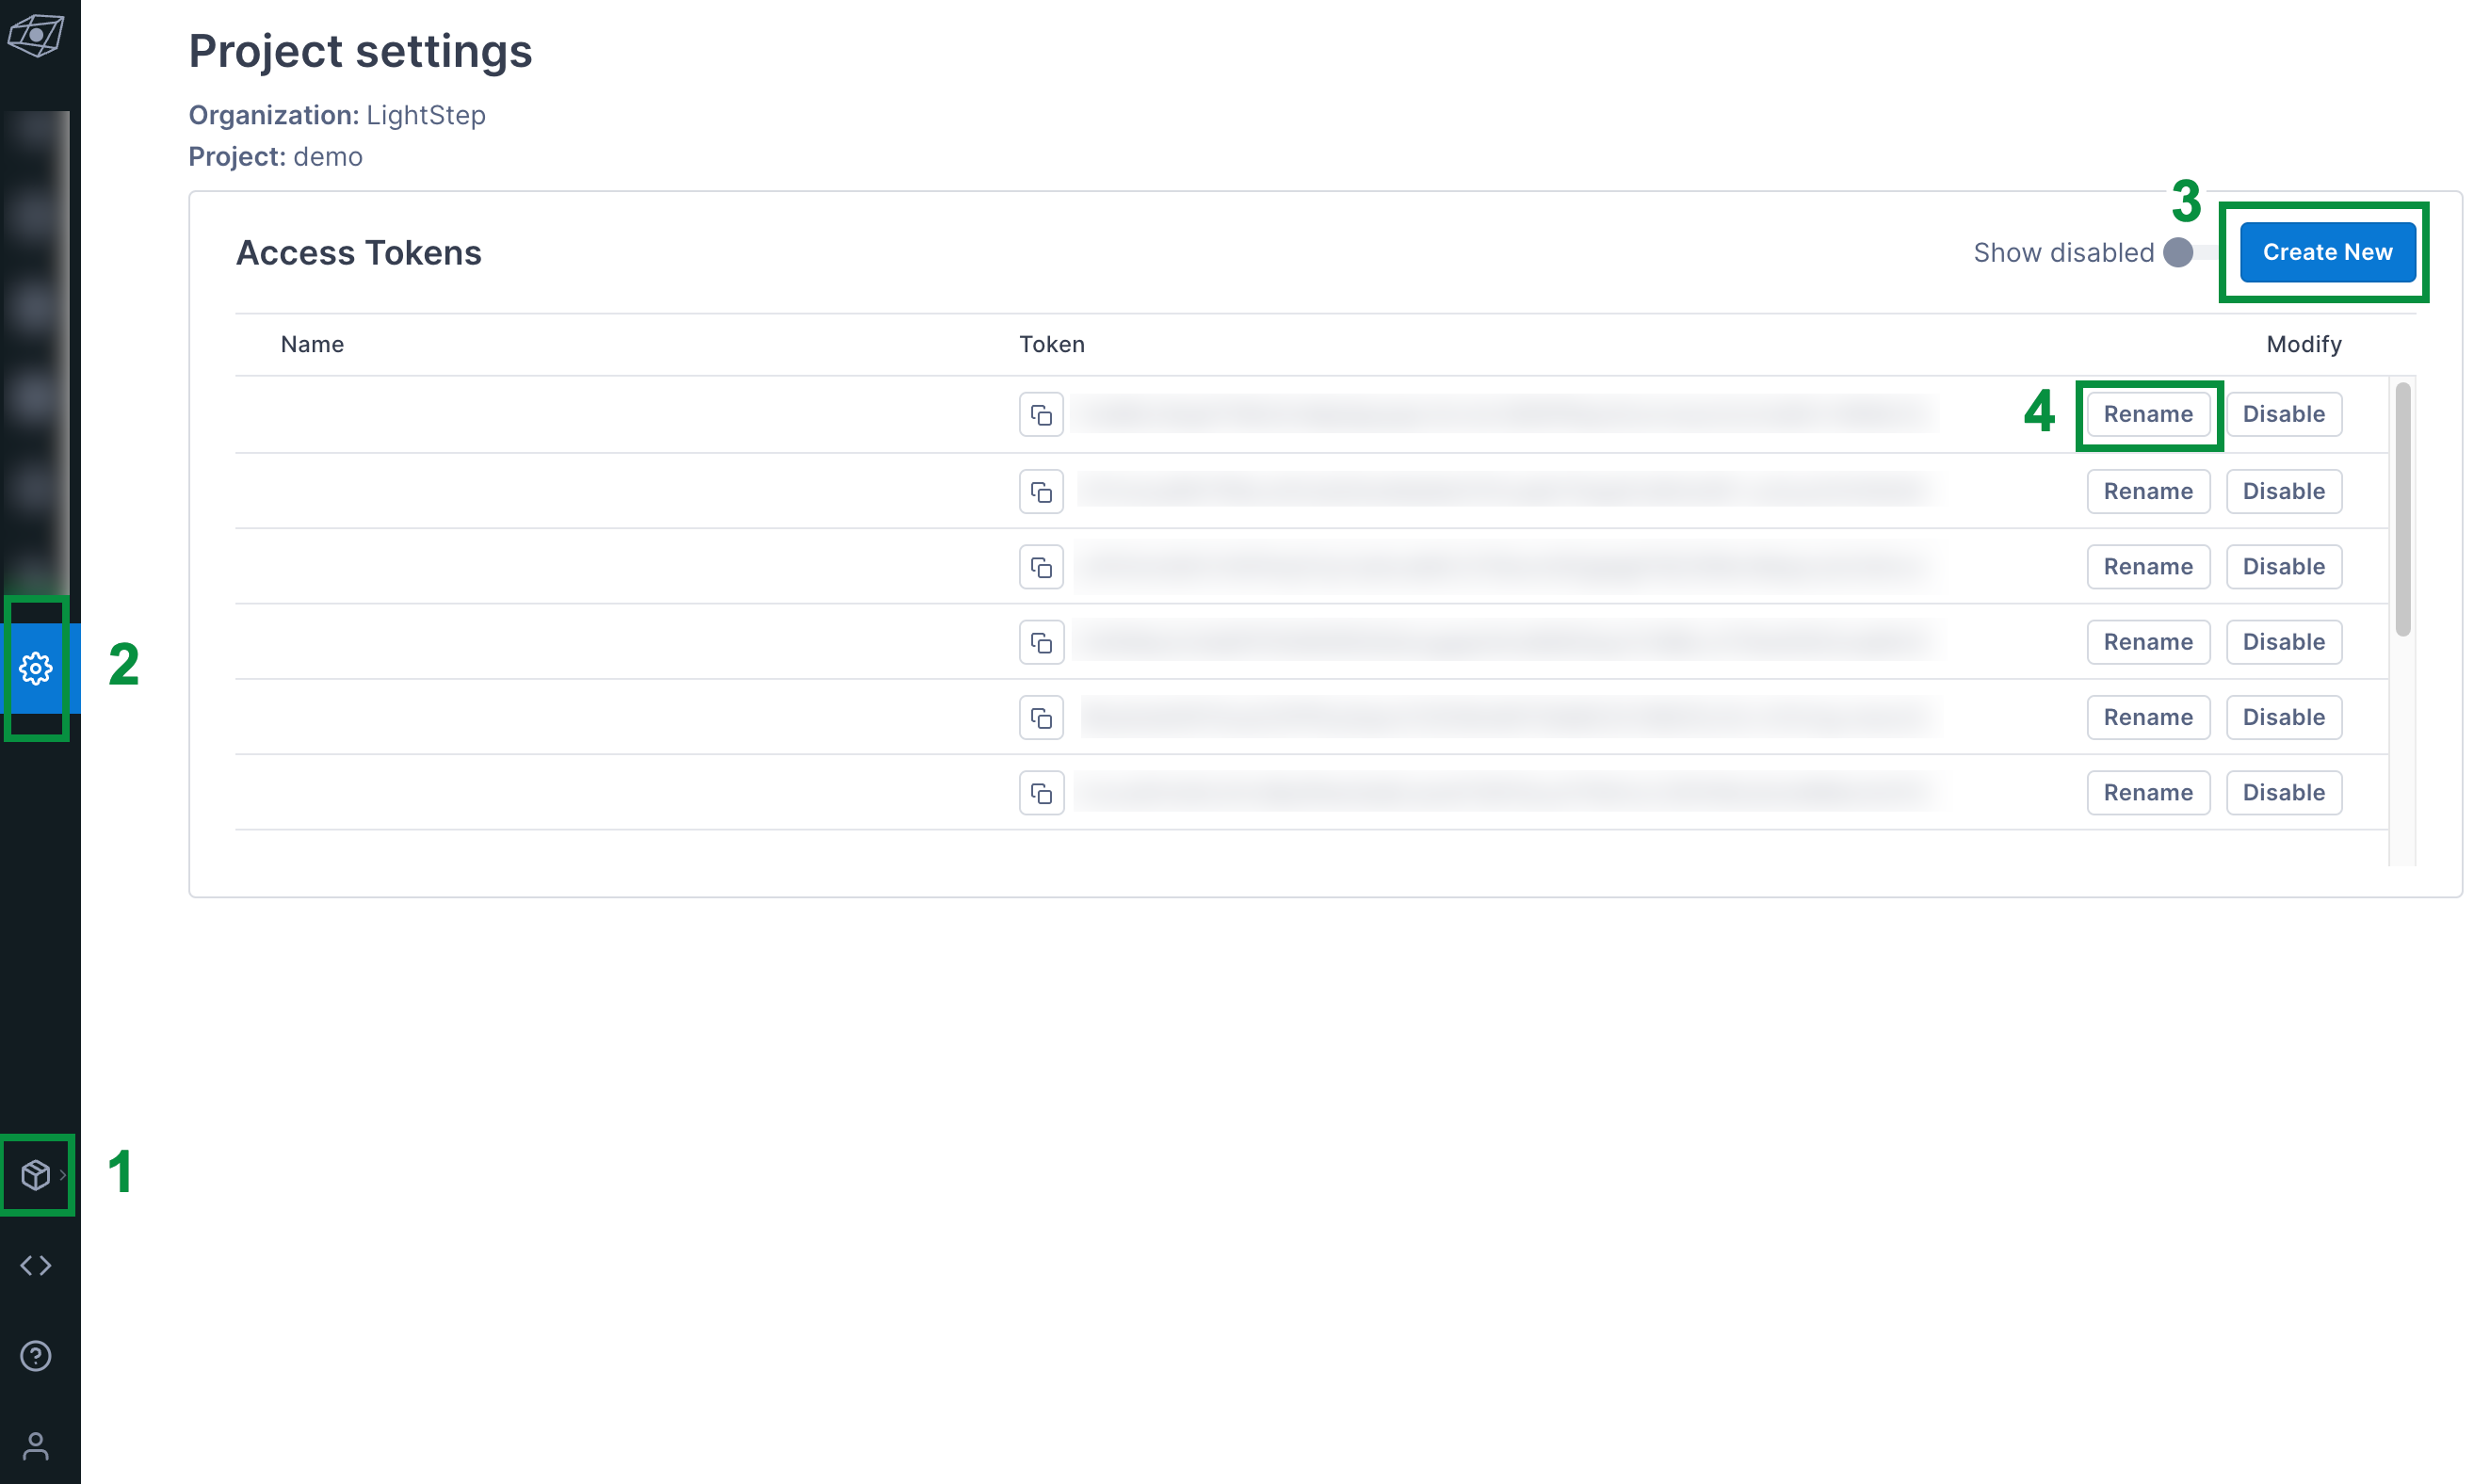This screenshot has height=1484, width=2490.
Task: Open the developer code brackets icon
Action: pyautogui.click(x=36, y=1266)
